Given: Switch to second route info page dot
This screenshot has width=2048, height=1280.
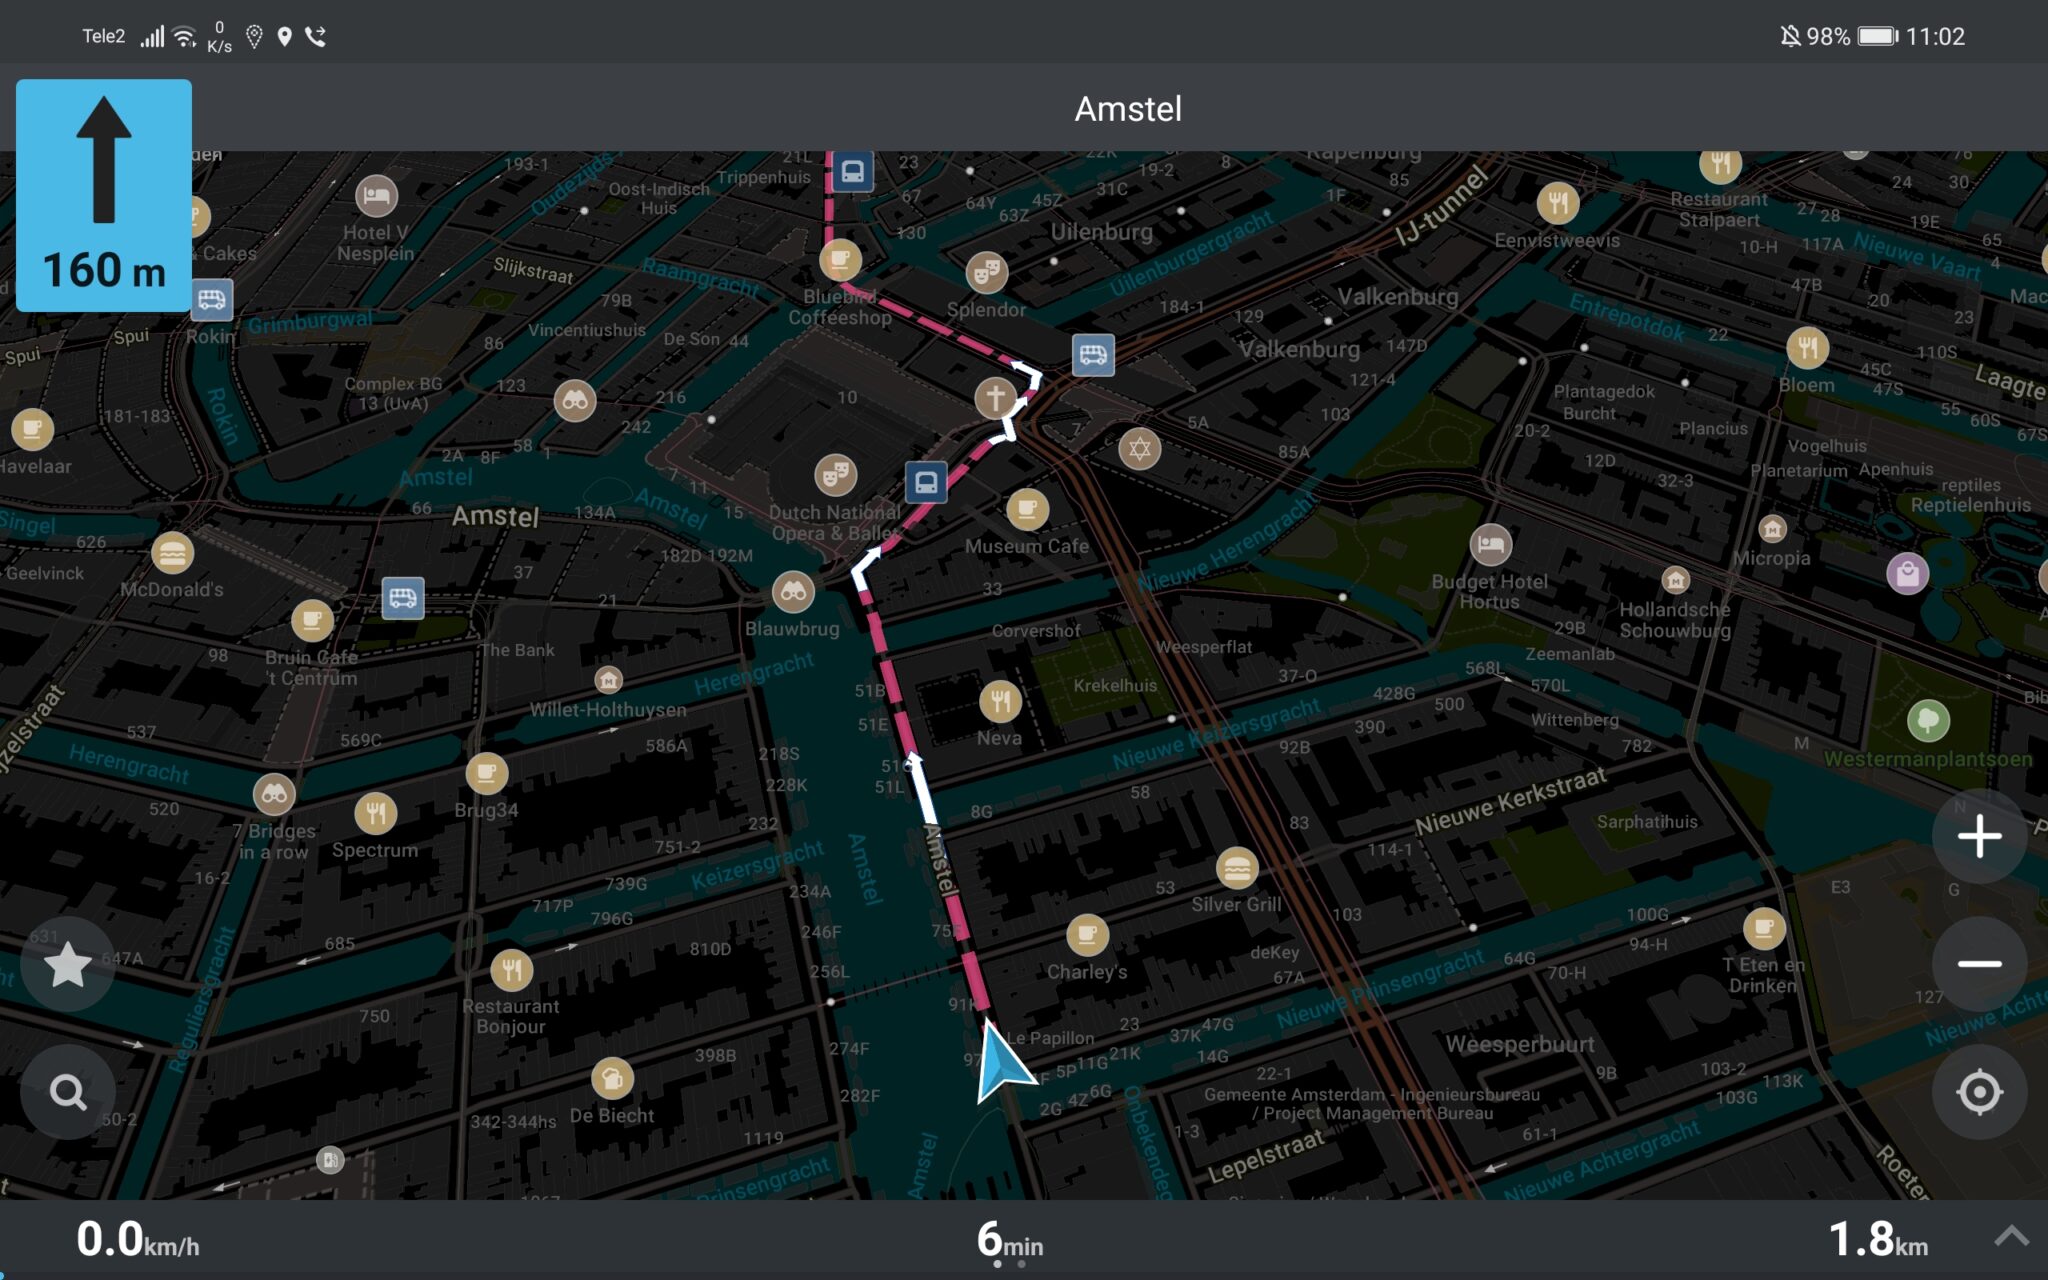Looking at the screenshot, I should (1022, 1263).
